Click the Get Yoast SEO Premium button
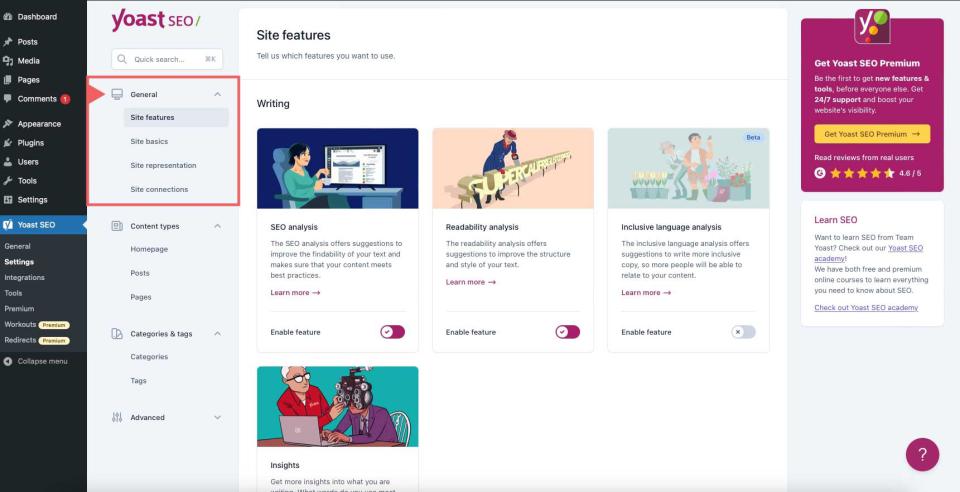 [871, 134]
